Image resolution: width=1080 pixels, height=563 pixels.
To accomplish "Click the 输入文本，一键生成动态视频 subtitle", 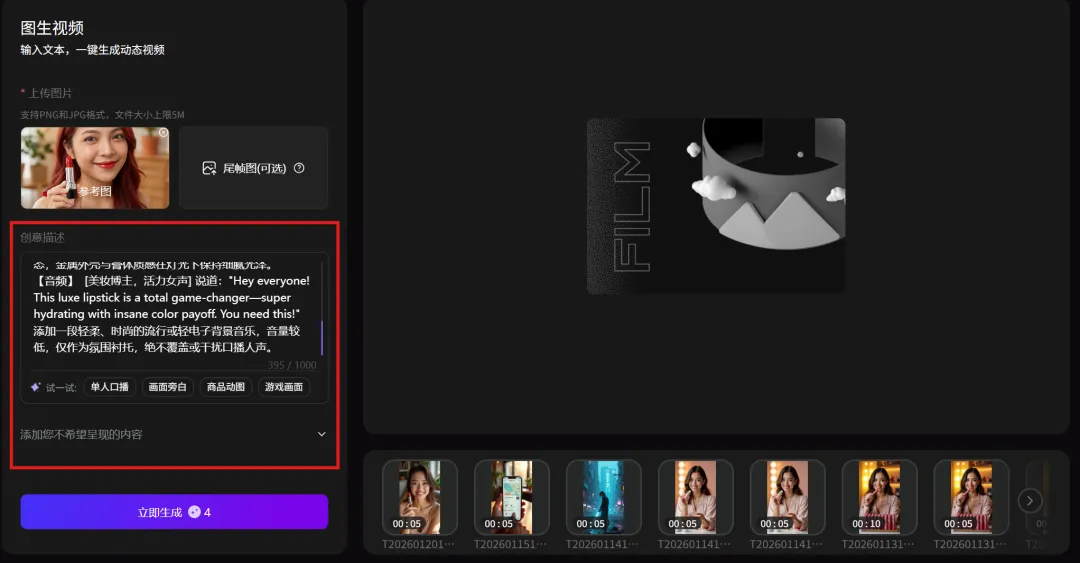I will [92, 50].
